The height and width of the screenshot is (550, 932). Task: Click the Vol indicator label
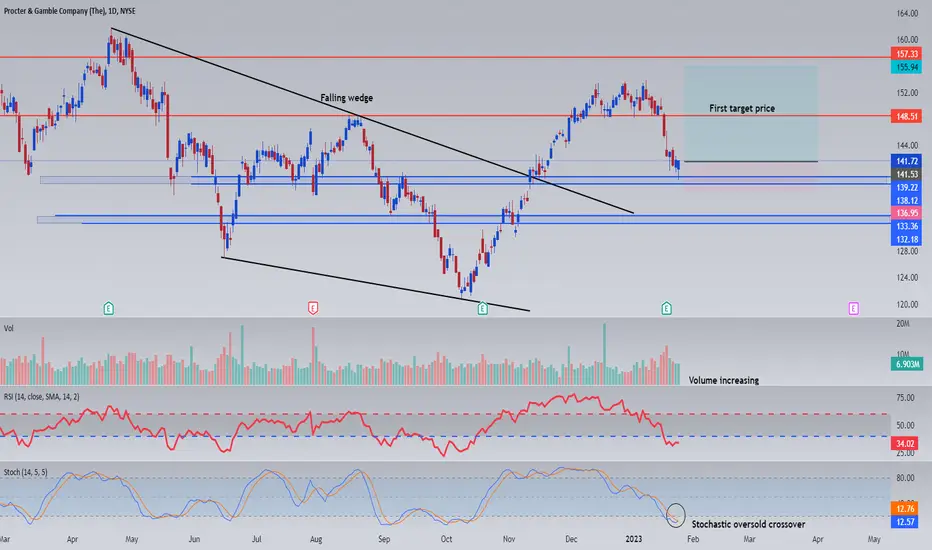pyautogui.click(x=8, y=328)
